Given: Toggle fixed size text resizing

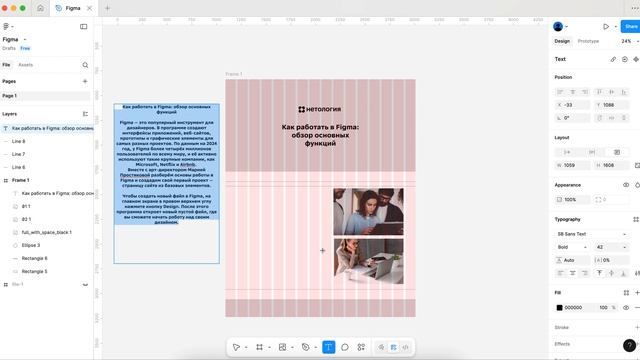Looking at the screenshot, I should pyautogui.click(x=617, y=152).
